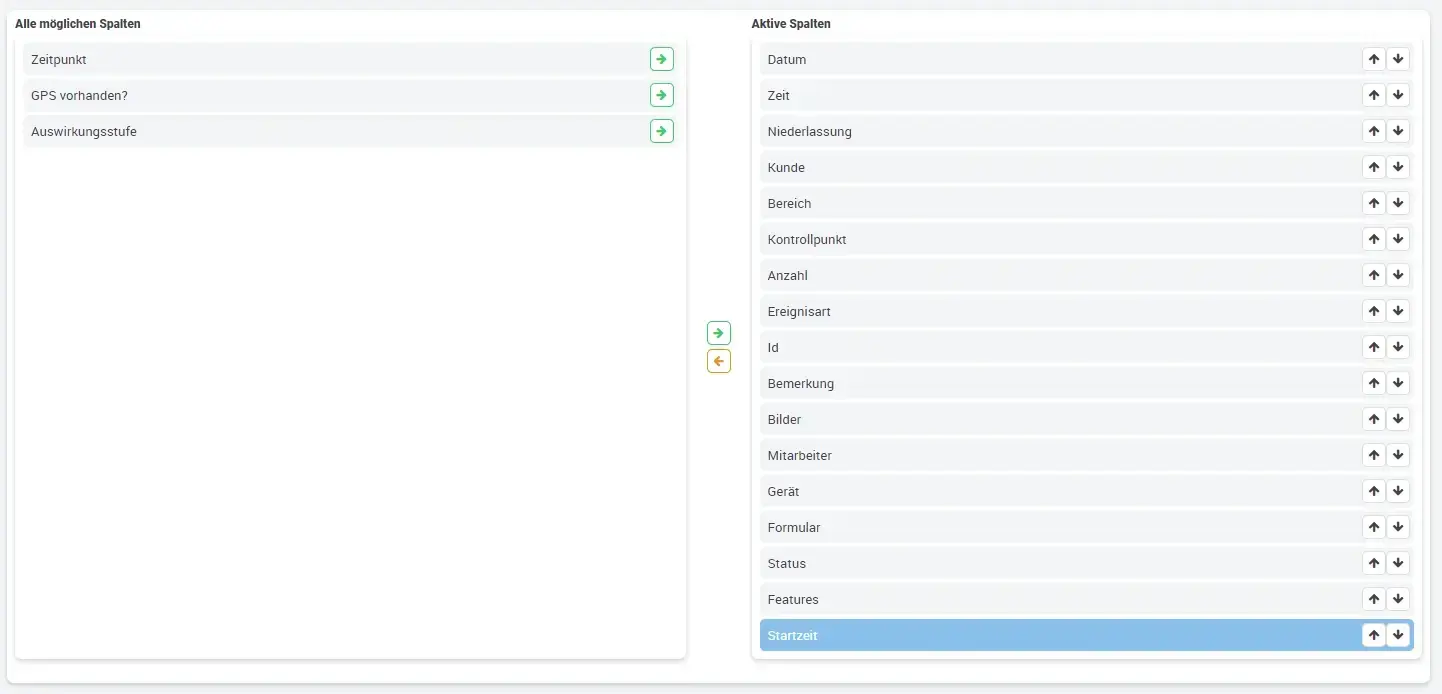Select the "Ereignisart" column
The image size is (1442, 694).
click(1000, 311)
